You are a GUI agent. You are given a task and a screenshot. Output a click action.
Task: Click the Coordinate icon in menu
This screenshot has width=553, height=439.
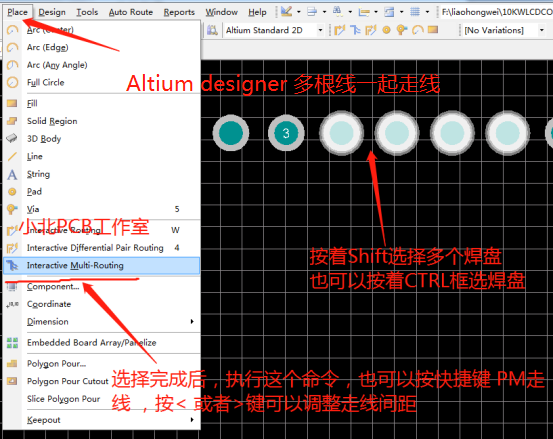click(12, 304)
